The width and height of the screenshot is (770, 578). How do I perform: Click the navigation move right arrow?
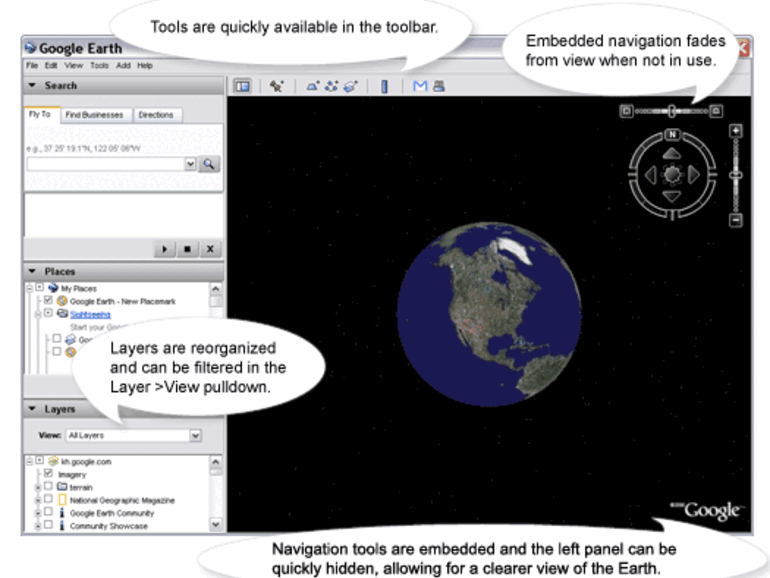pos(693,175)
